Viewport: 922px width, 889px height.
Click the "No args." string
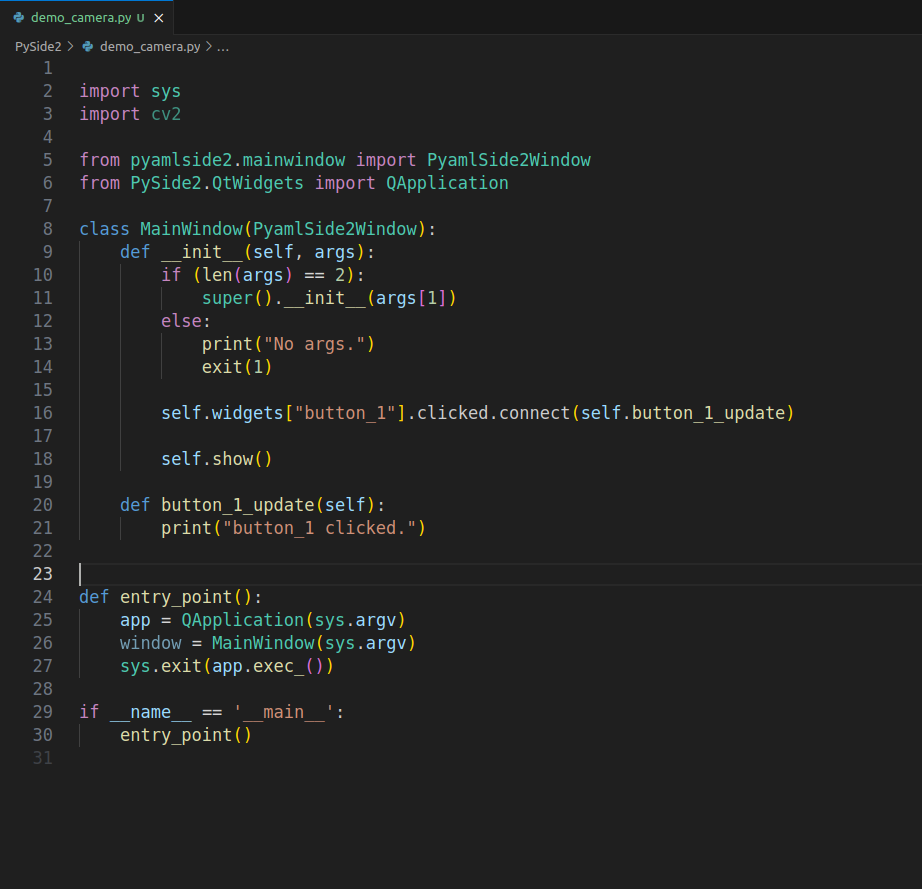point(314,344)
